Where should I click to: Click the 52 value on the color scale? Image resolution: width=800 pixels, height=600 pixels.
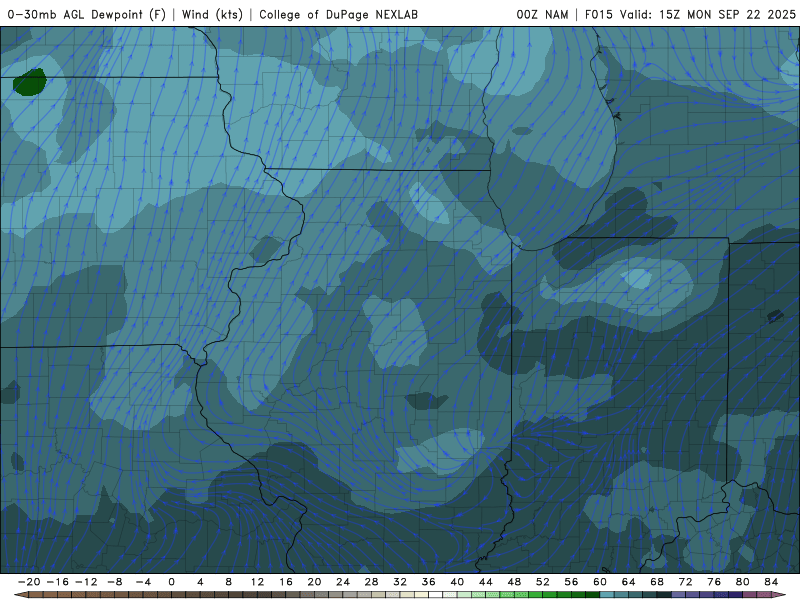tap(543, 582)
